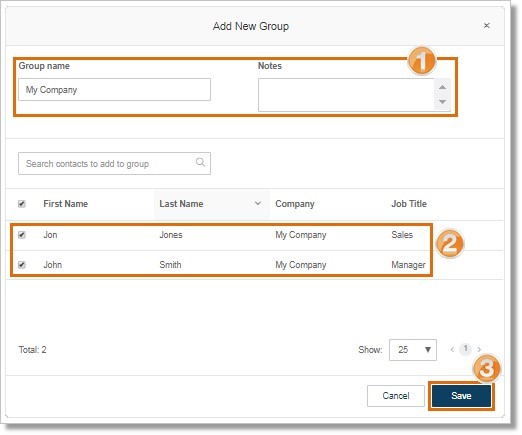The width and height of the screenshot is (522, 435).
Task: Select the last name Smith cell
Action: point(170,265)
